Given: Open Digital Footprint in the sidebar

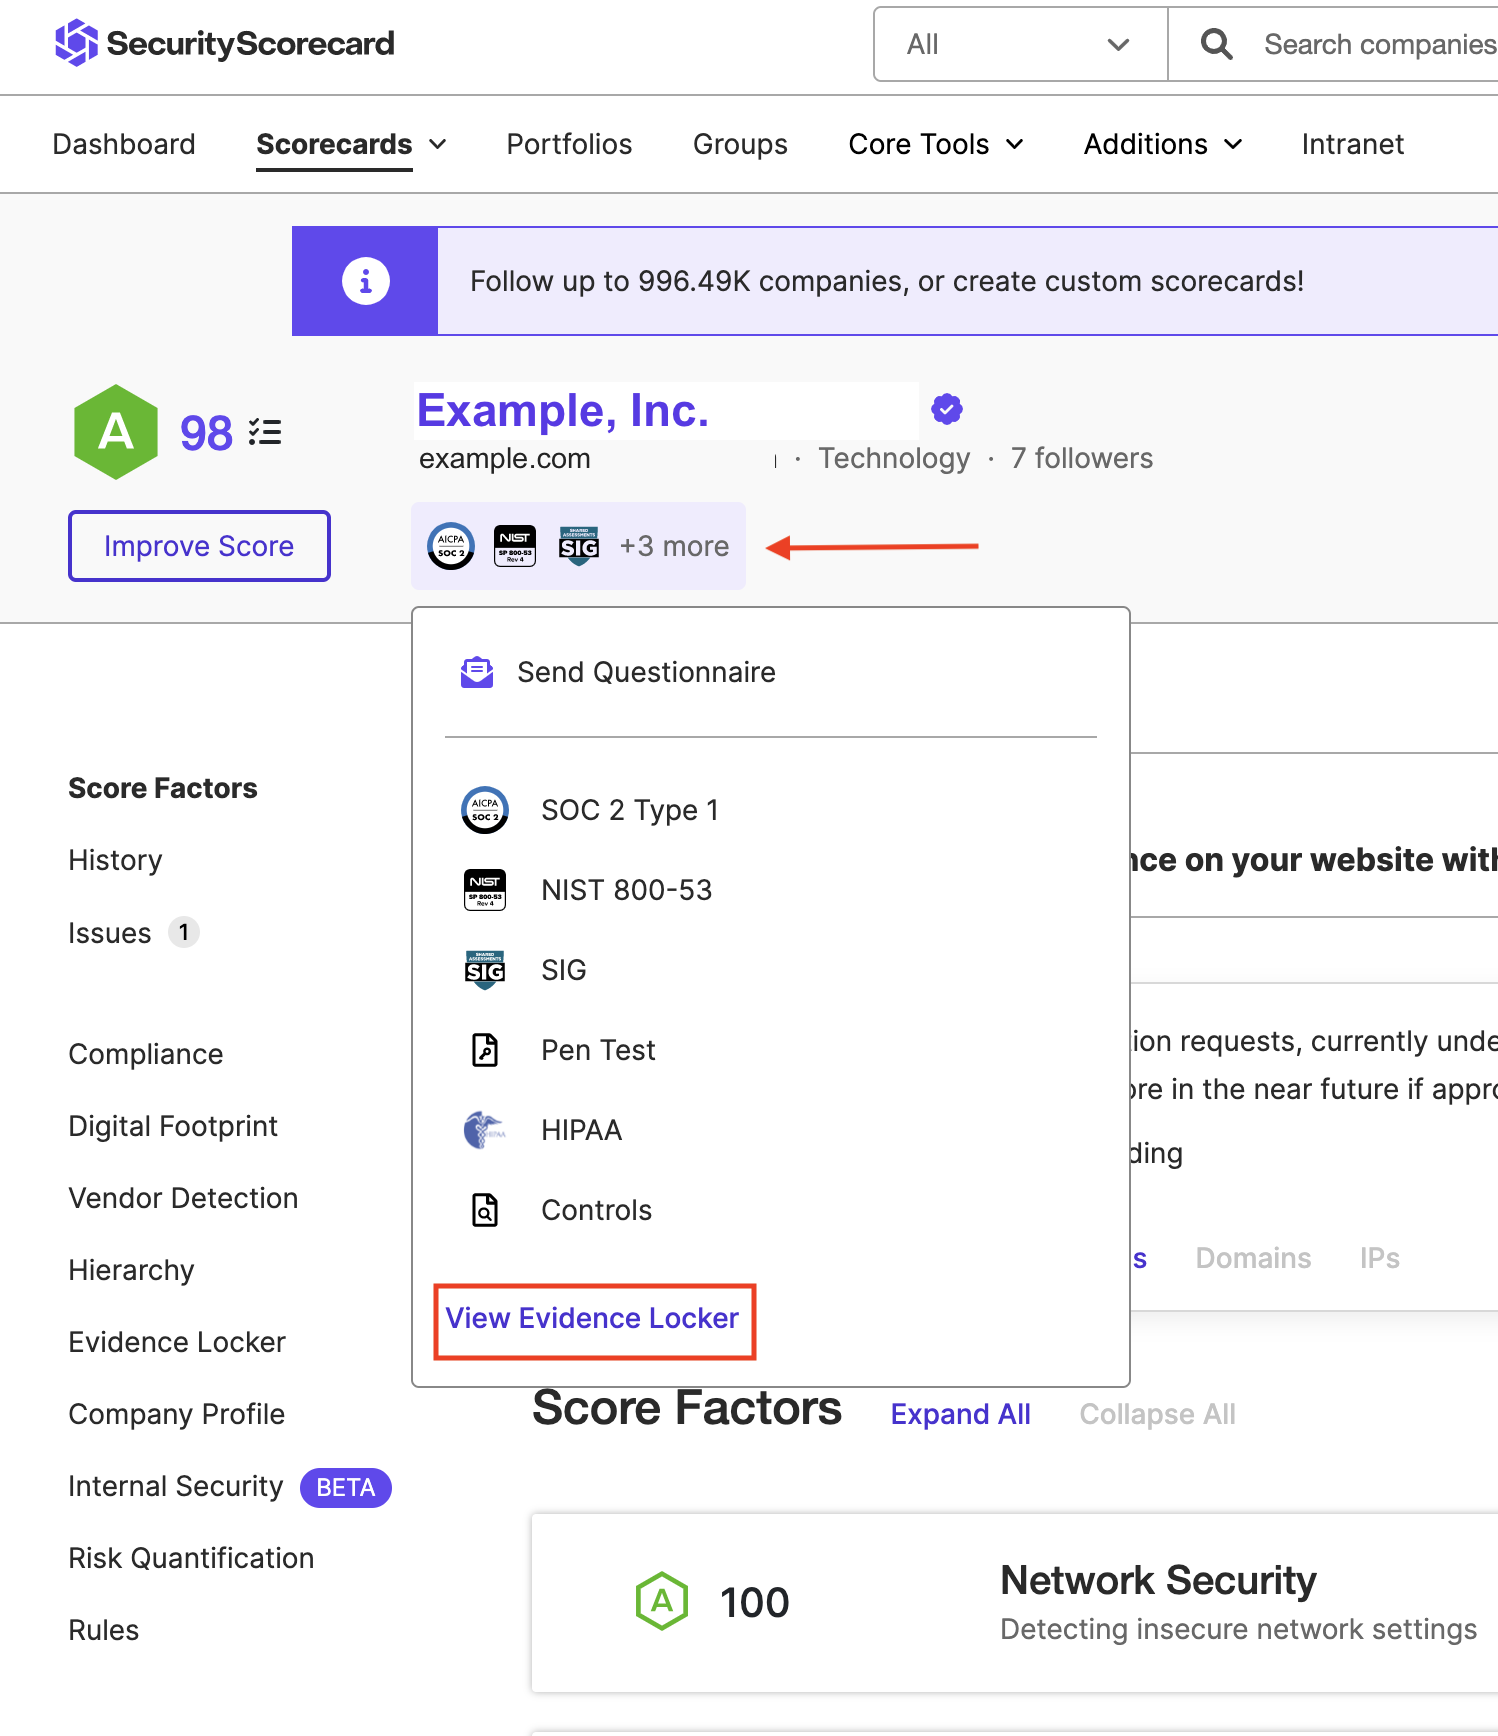Looking at the screenshot, I should pyautogui.click(x=173, y=1126).
